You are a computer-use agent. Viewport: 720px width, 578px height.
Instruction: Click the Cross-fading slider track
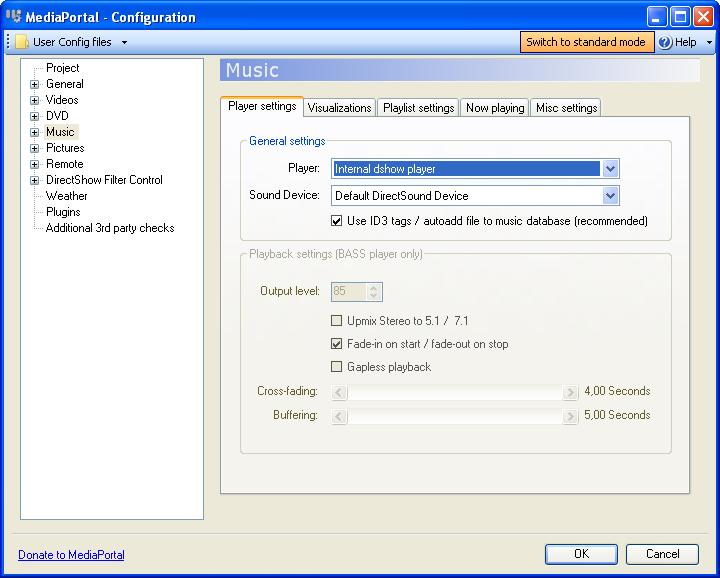pos(455,392)
